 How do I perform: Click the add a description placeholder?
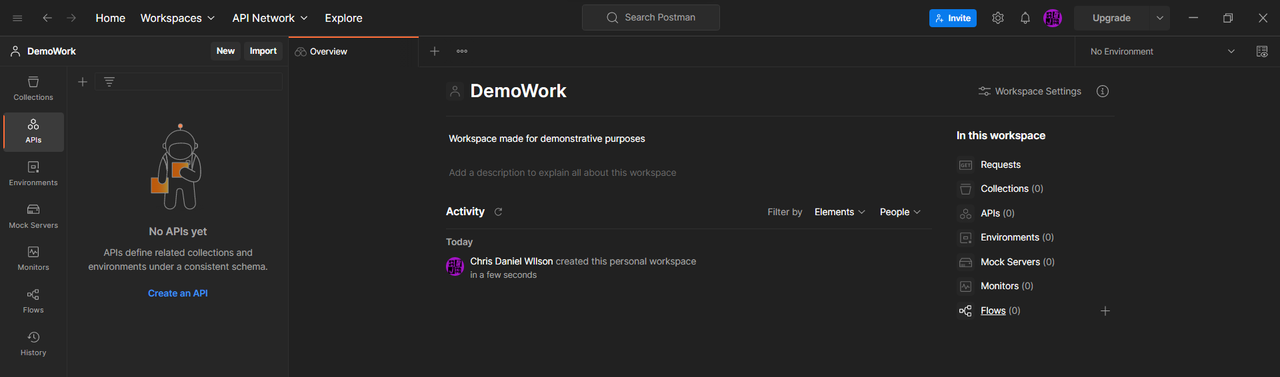562,173
